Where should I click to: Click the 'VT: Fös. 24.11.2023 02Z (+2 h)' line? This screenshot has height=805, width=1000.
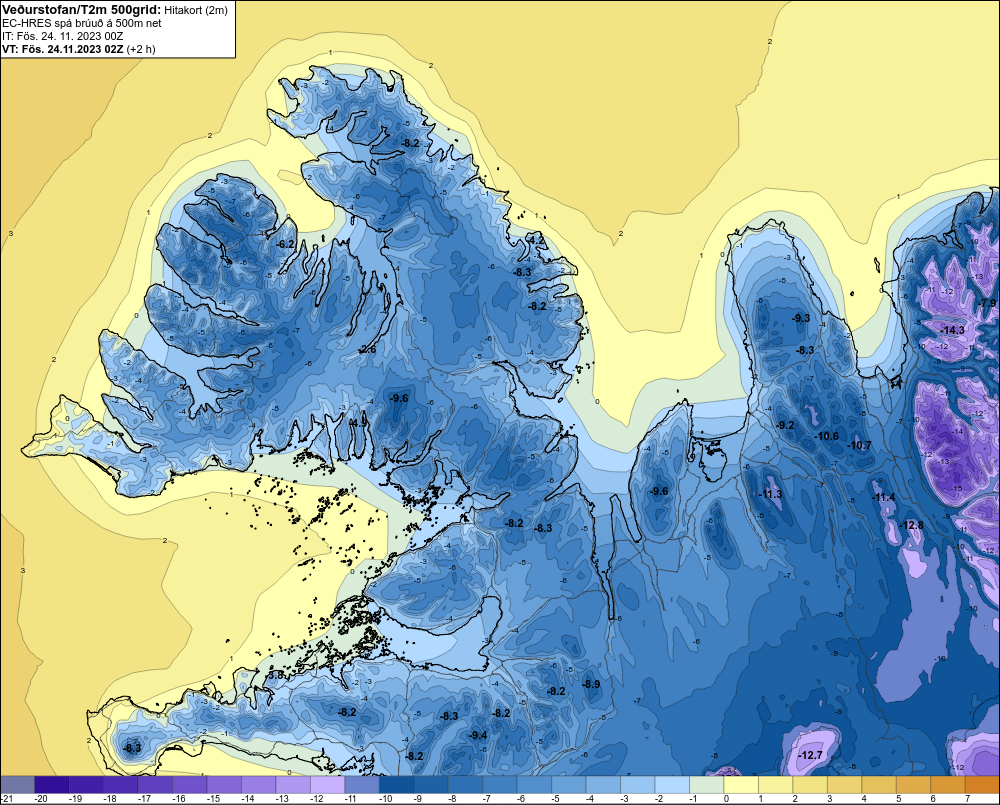click(x=78, y=49)
